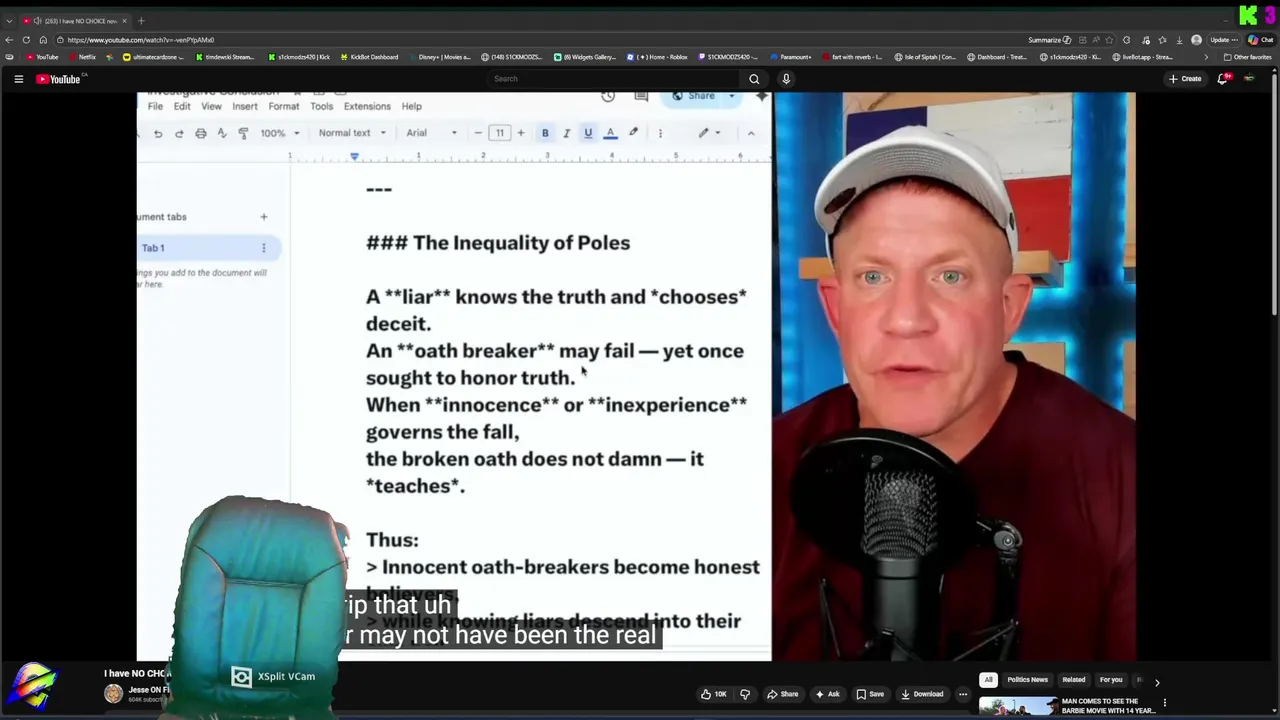Redo in the Google Docs toolbar
Viewport: 1280px width, 720px height.
point(179,133)
